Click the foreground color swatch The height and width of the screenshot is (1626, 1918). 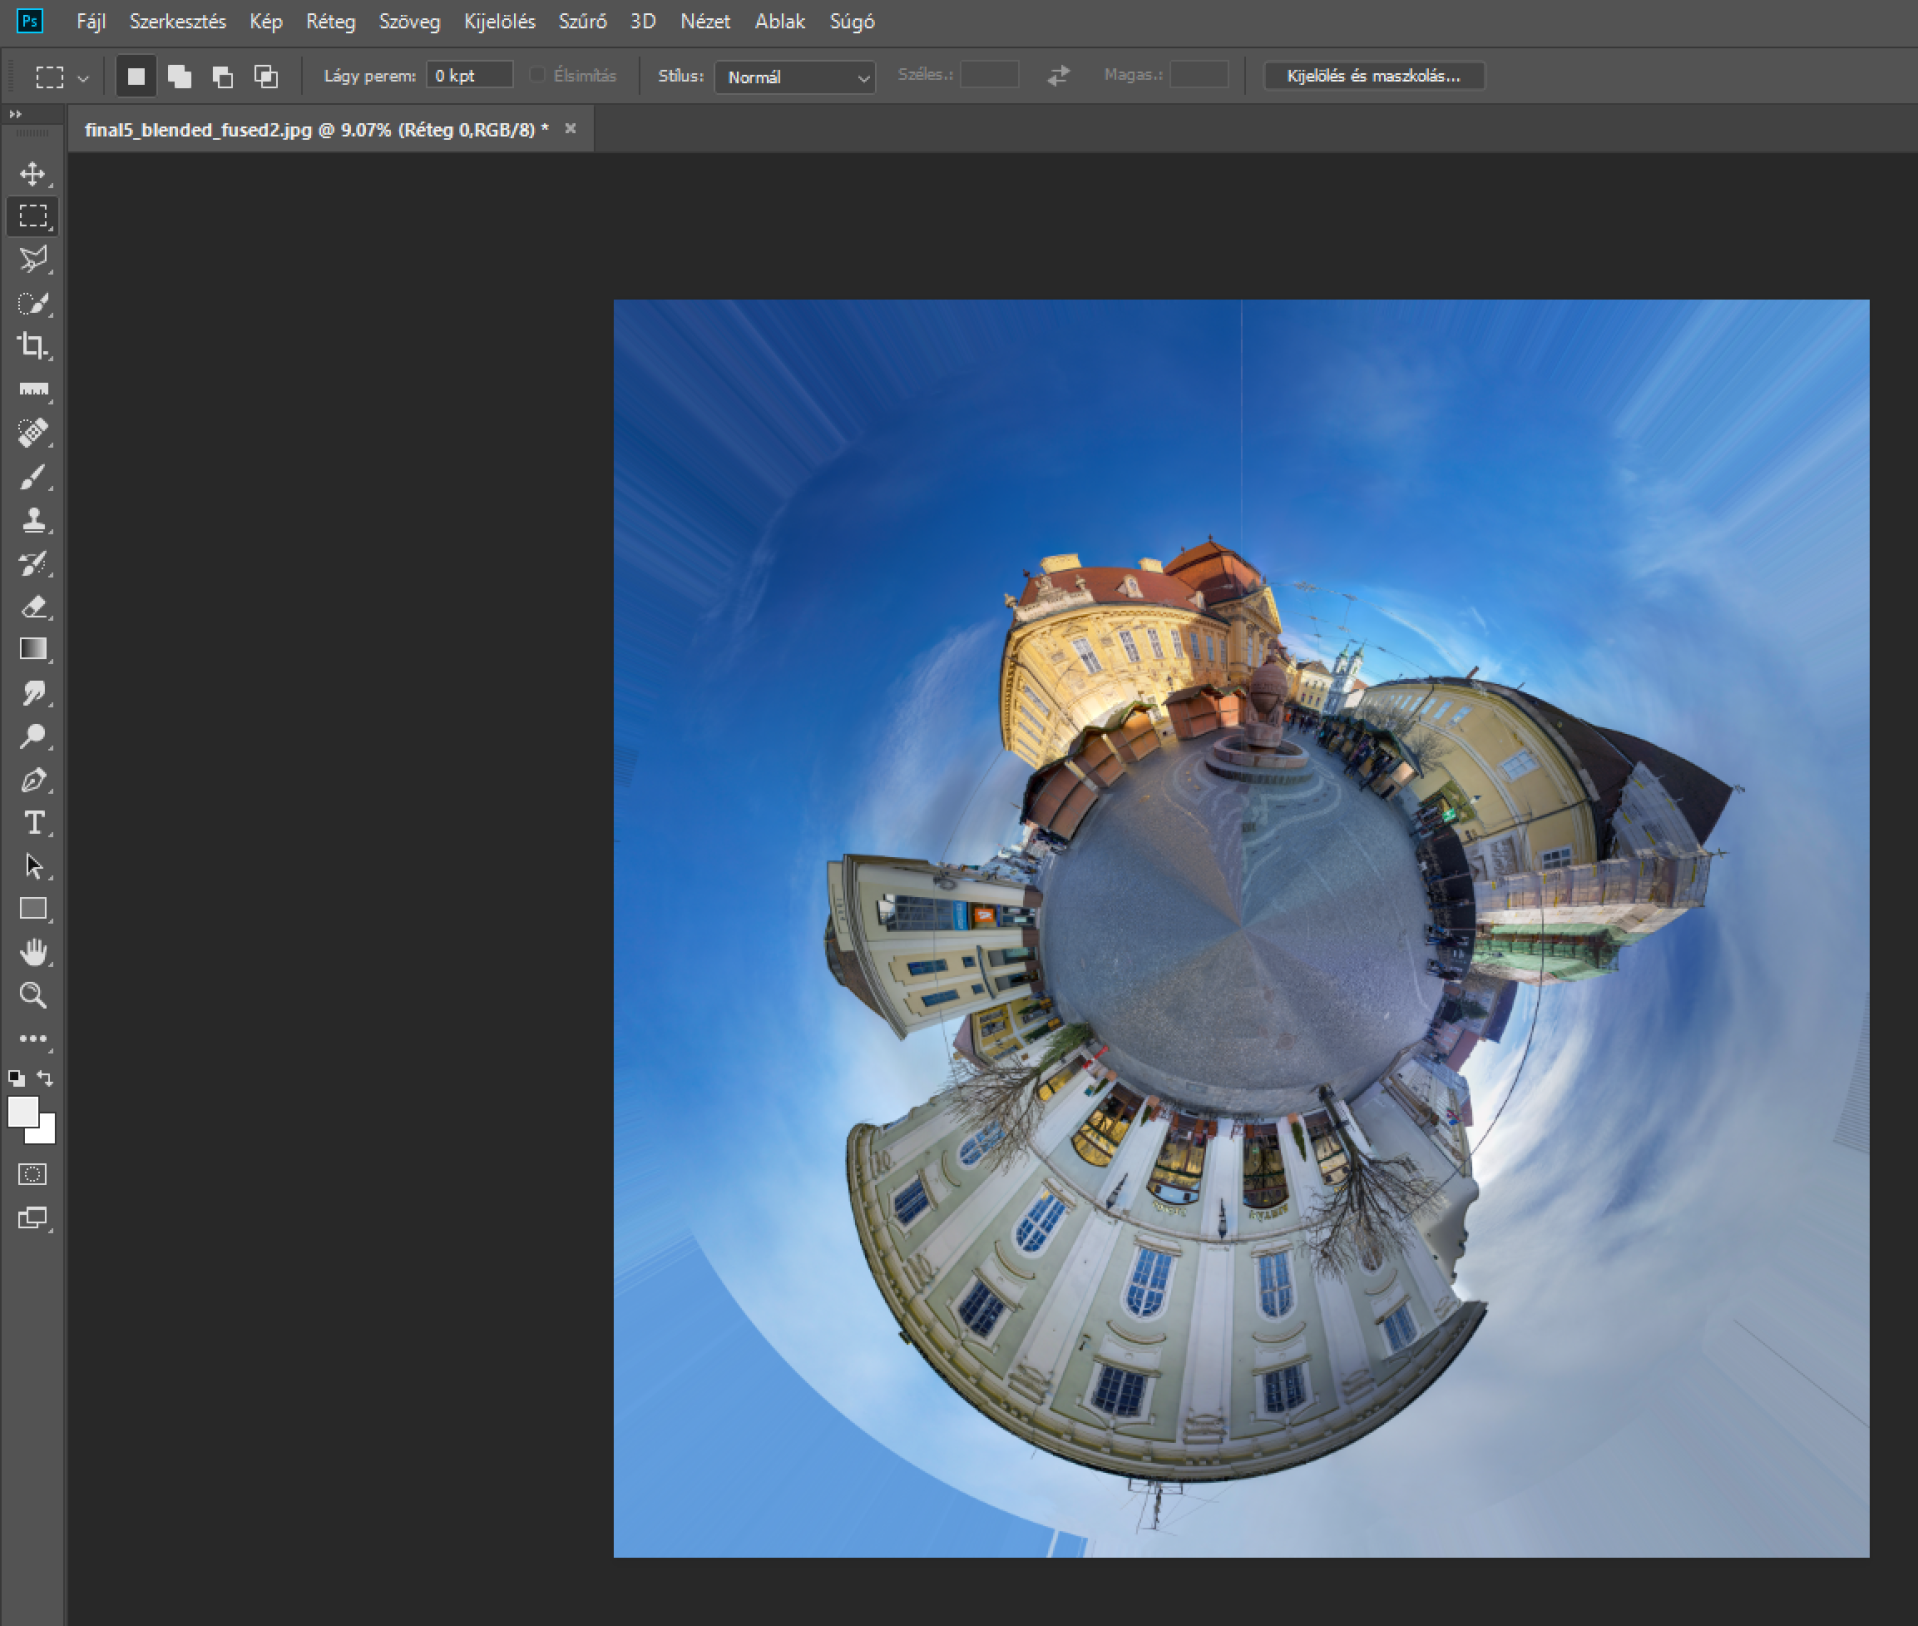22,1111
